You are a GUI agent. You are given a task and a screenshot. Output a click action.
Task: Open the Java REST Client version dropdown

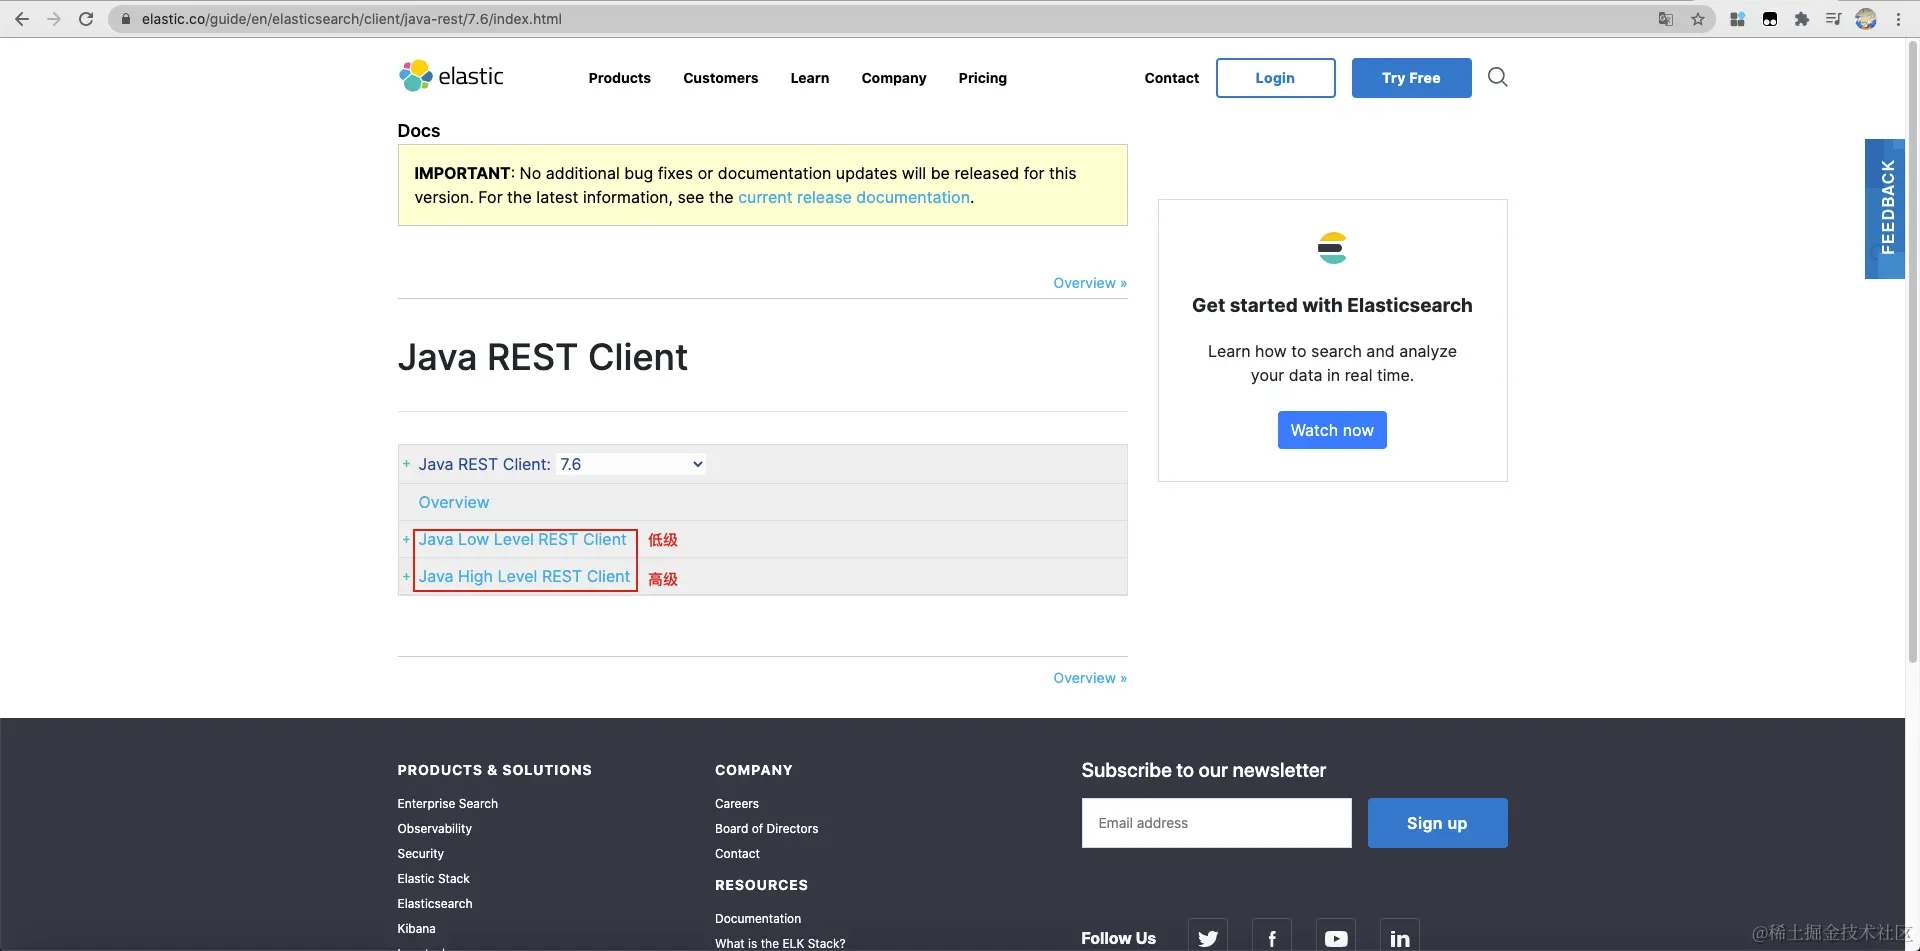631,464
